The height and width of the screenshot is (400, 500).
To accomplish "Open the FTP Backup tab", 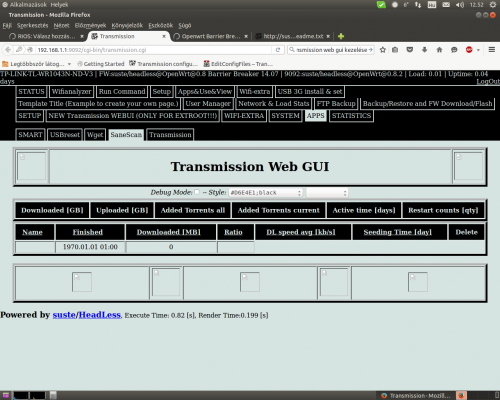I will coord(336,104).
